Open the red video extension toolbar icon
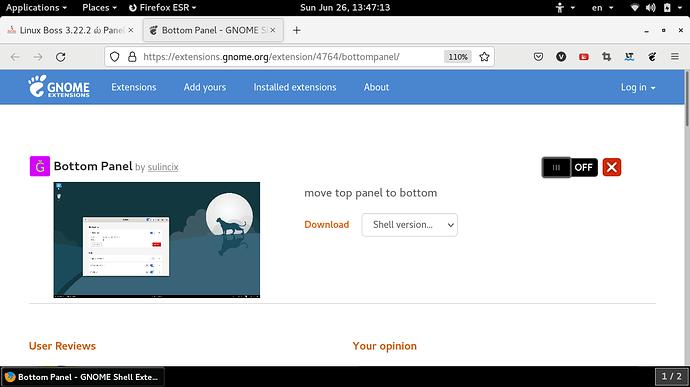 584,57
